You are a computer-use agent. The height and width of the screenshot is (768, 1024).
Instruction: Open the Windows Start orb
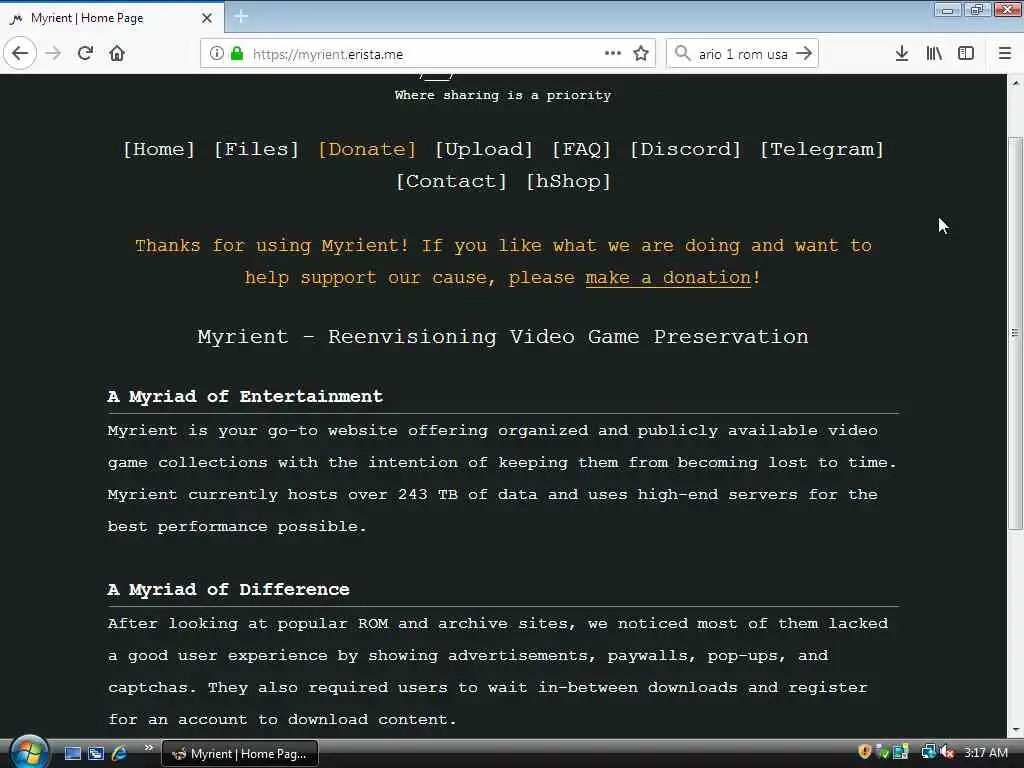tap(28, 752)
